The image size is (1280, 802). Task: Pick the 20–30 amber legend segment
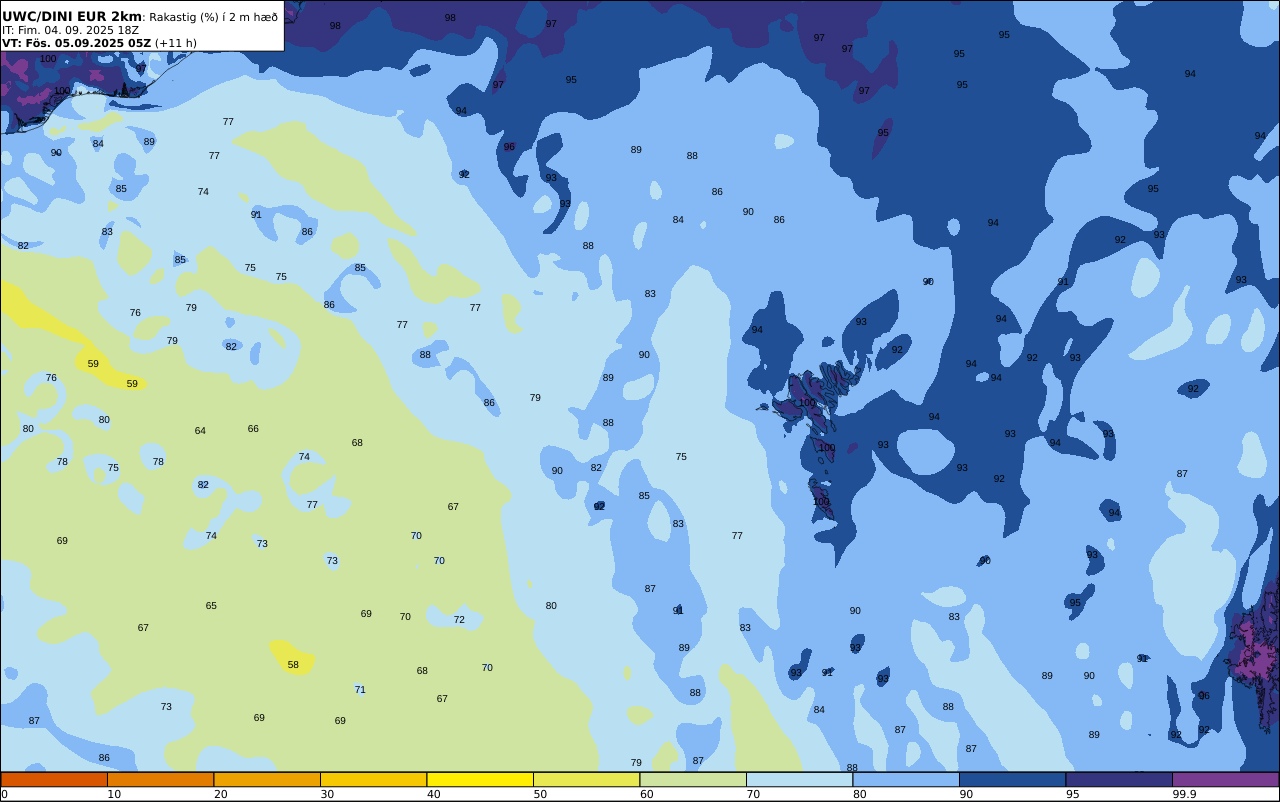[267, 779]
